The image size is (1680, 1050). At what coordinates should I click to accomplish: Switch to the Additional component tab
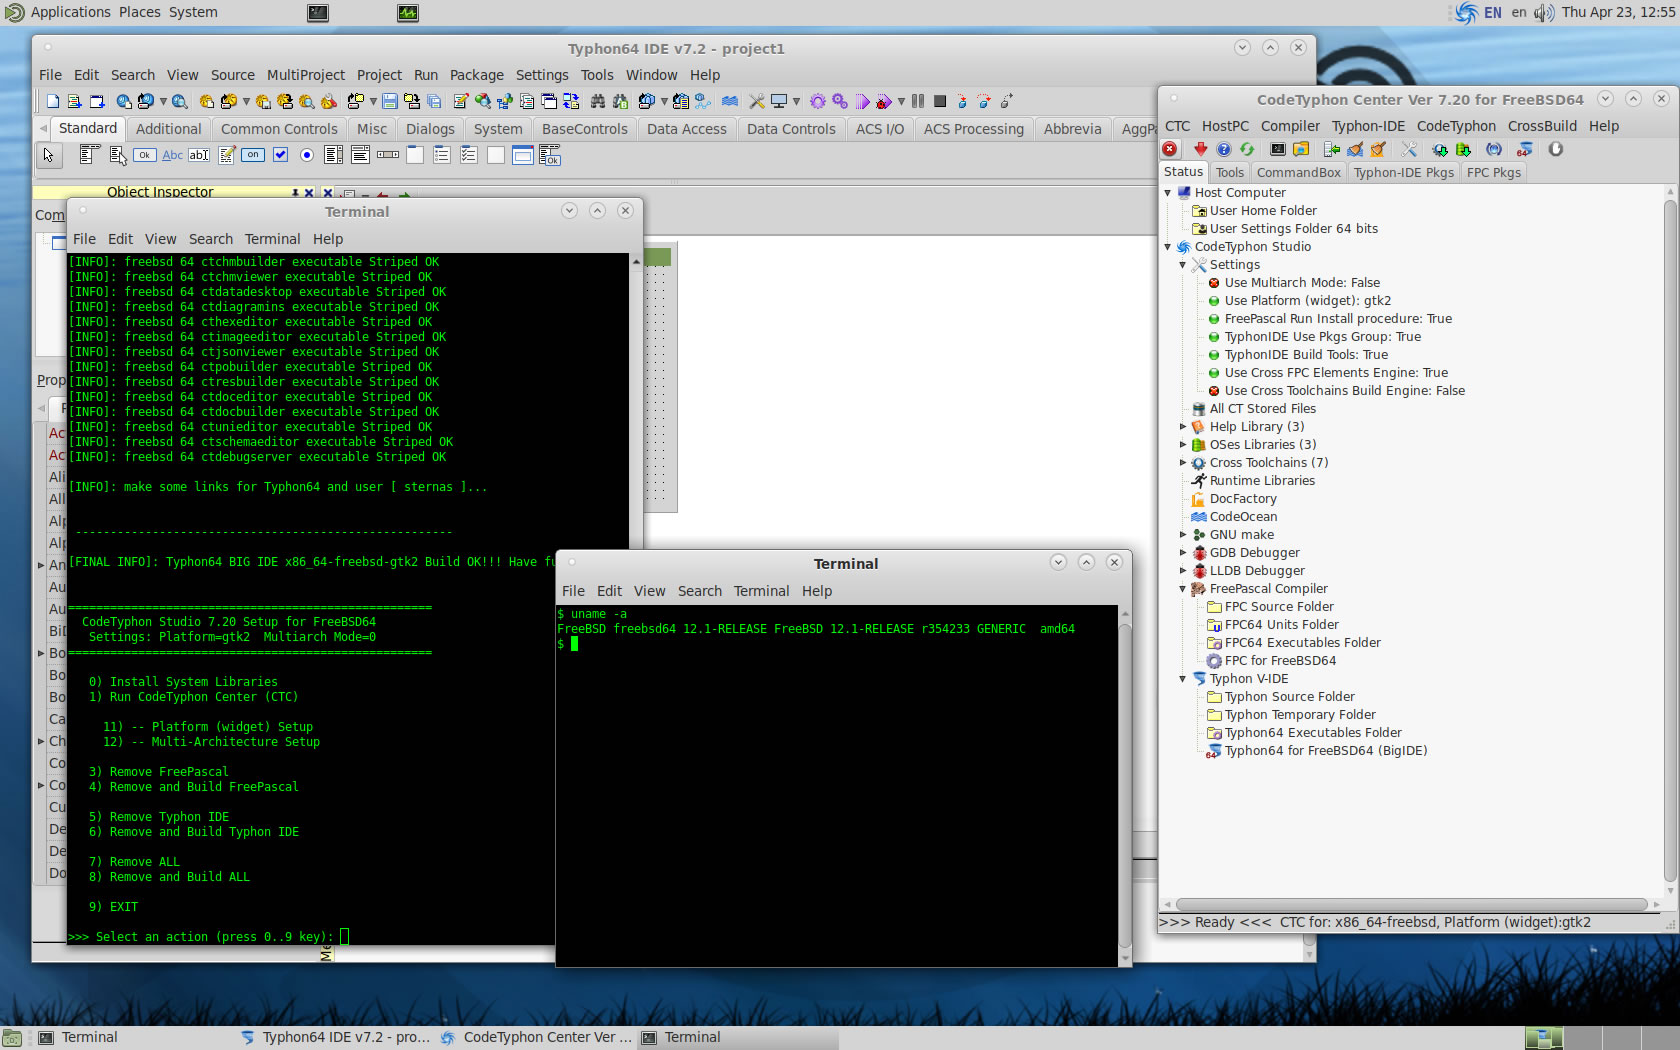168,129
